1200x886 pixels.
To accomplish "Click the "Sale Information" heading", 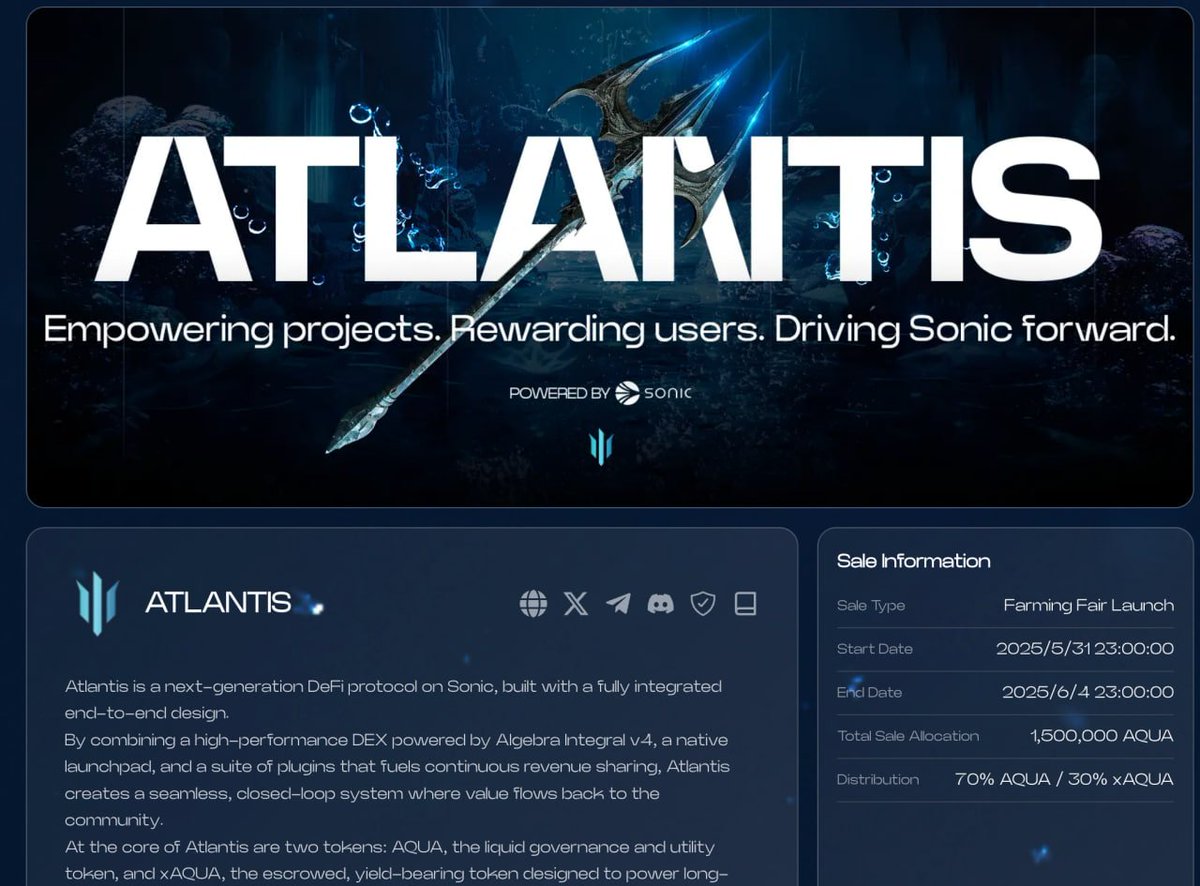I will tap(914, 561).
